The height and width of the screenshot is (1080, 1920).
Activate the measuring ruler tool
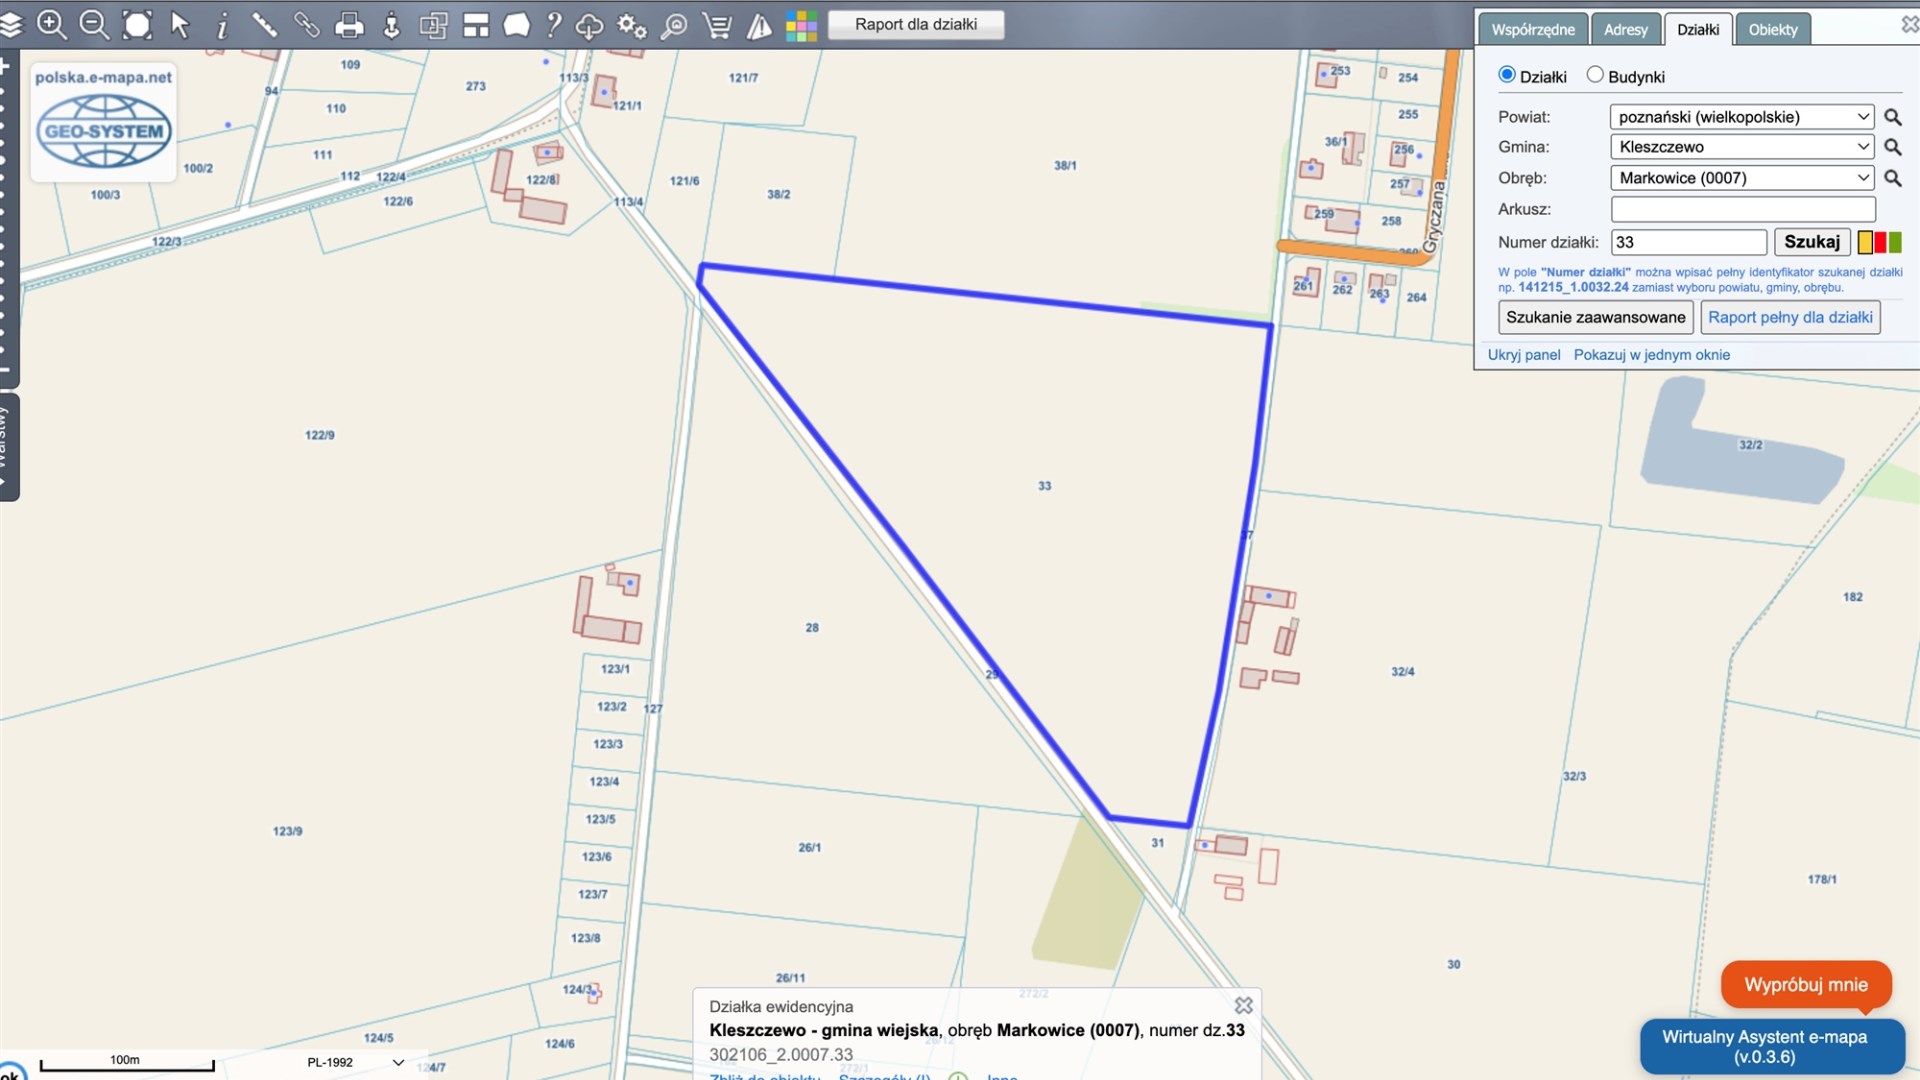pos(264,24)
